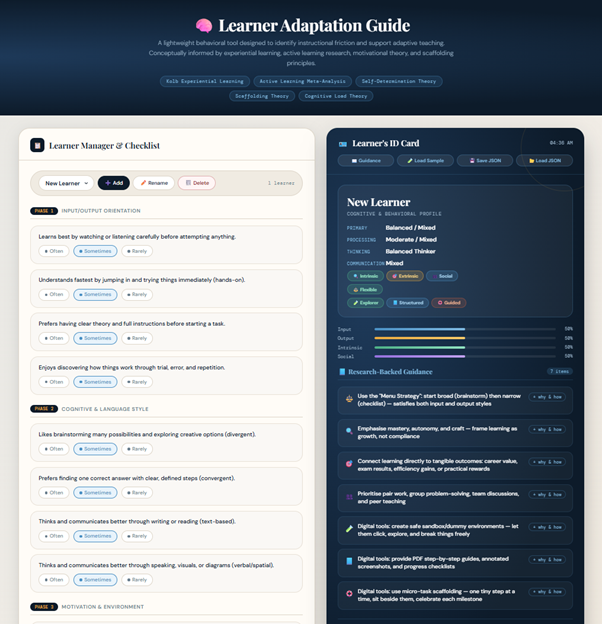The width and height of the screenshot is (602, 624).
Task: Open the Guidance button on ID Card
Action: click(x=366, y=161)
